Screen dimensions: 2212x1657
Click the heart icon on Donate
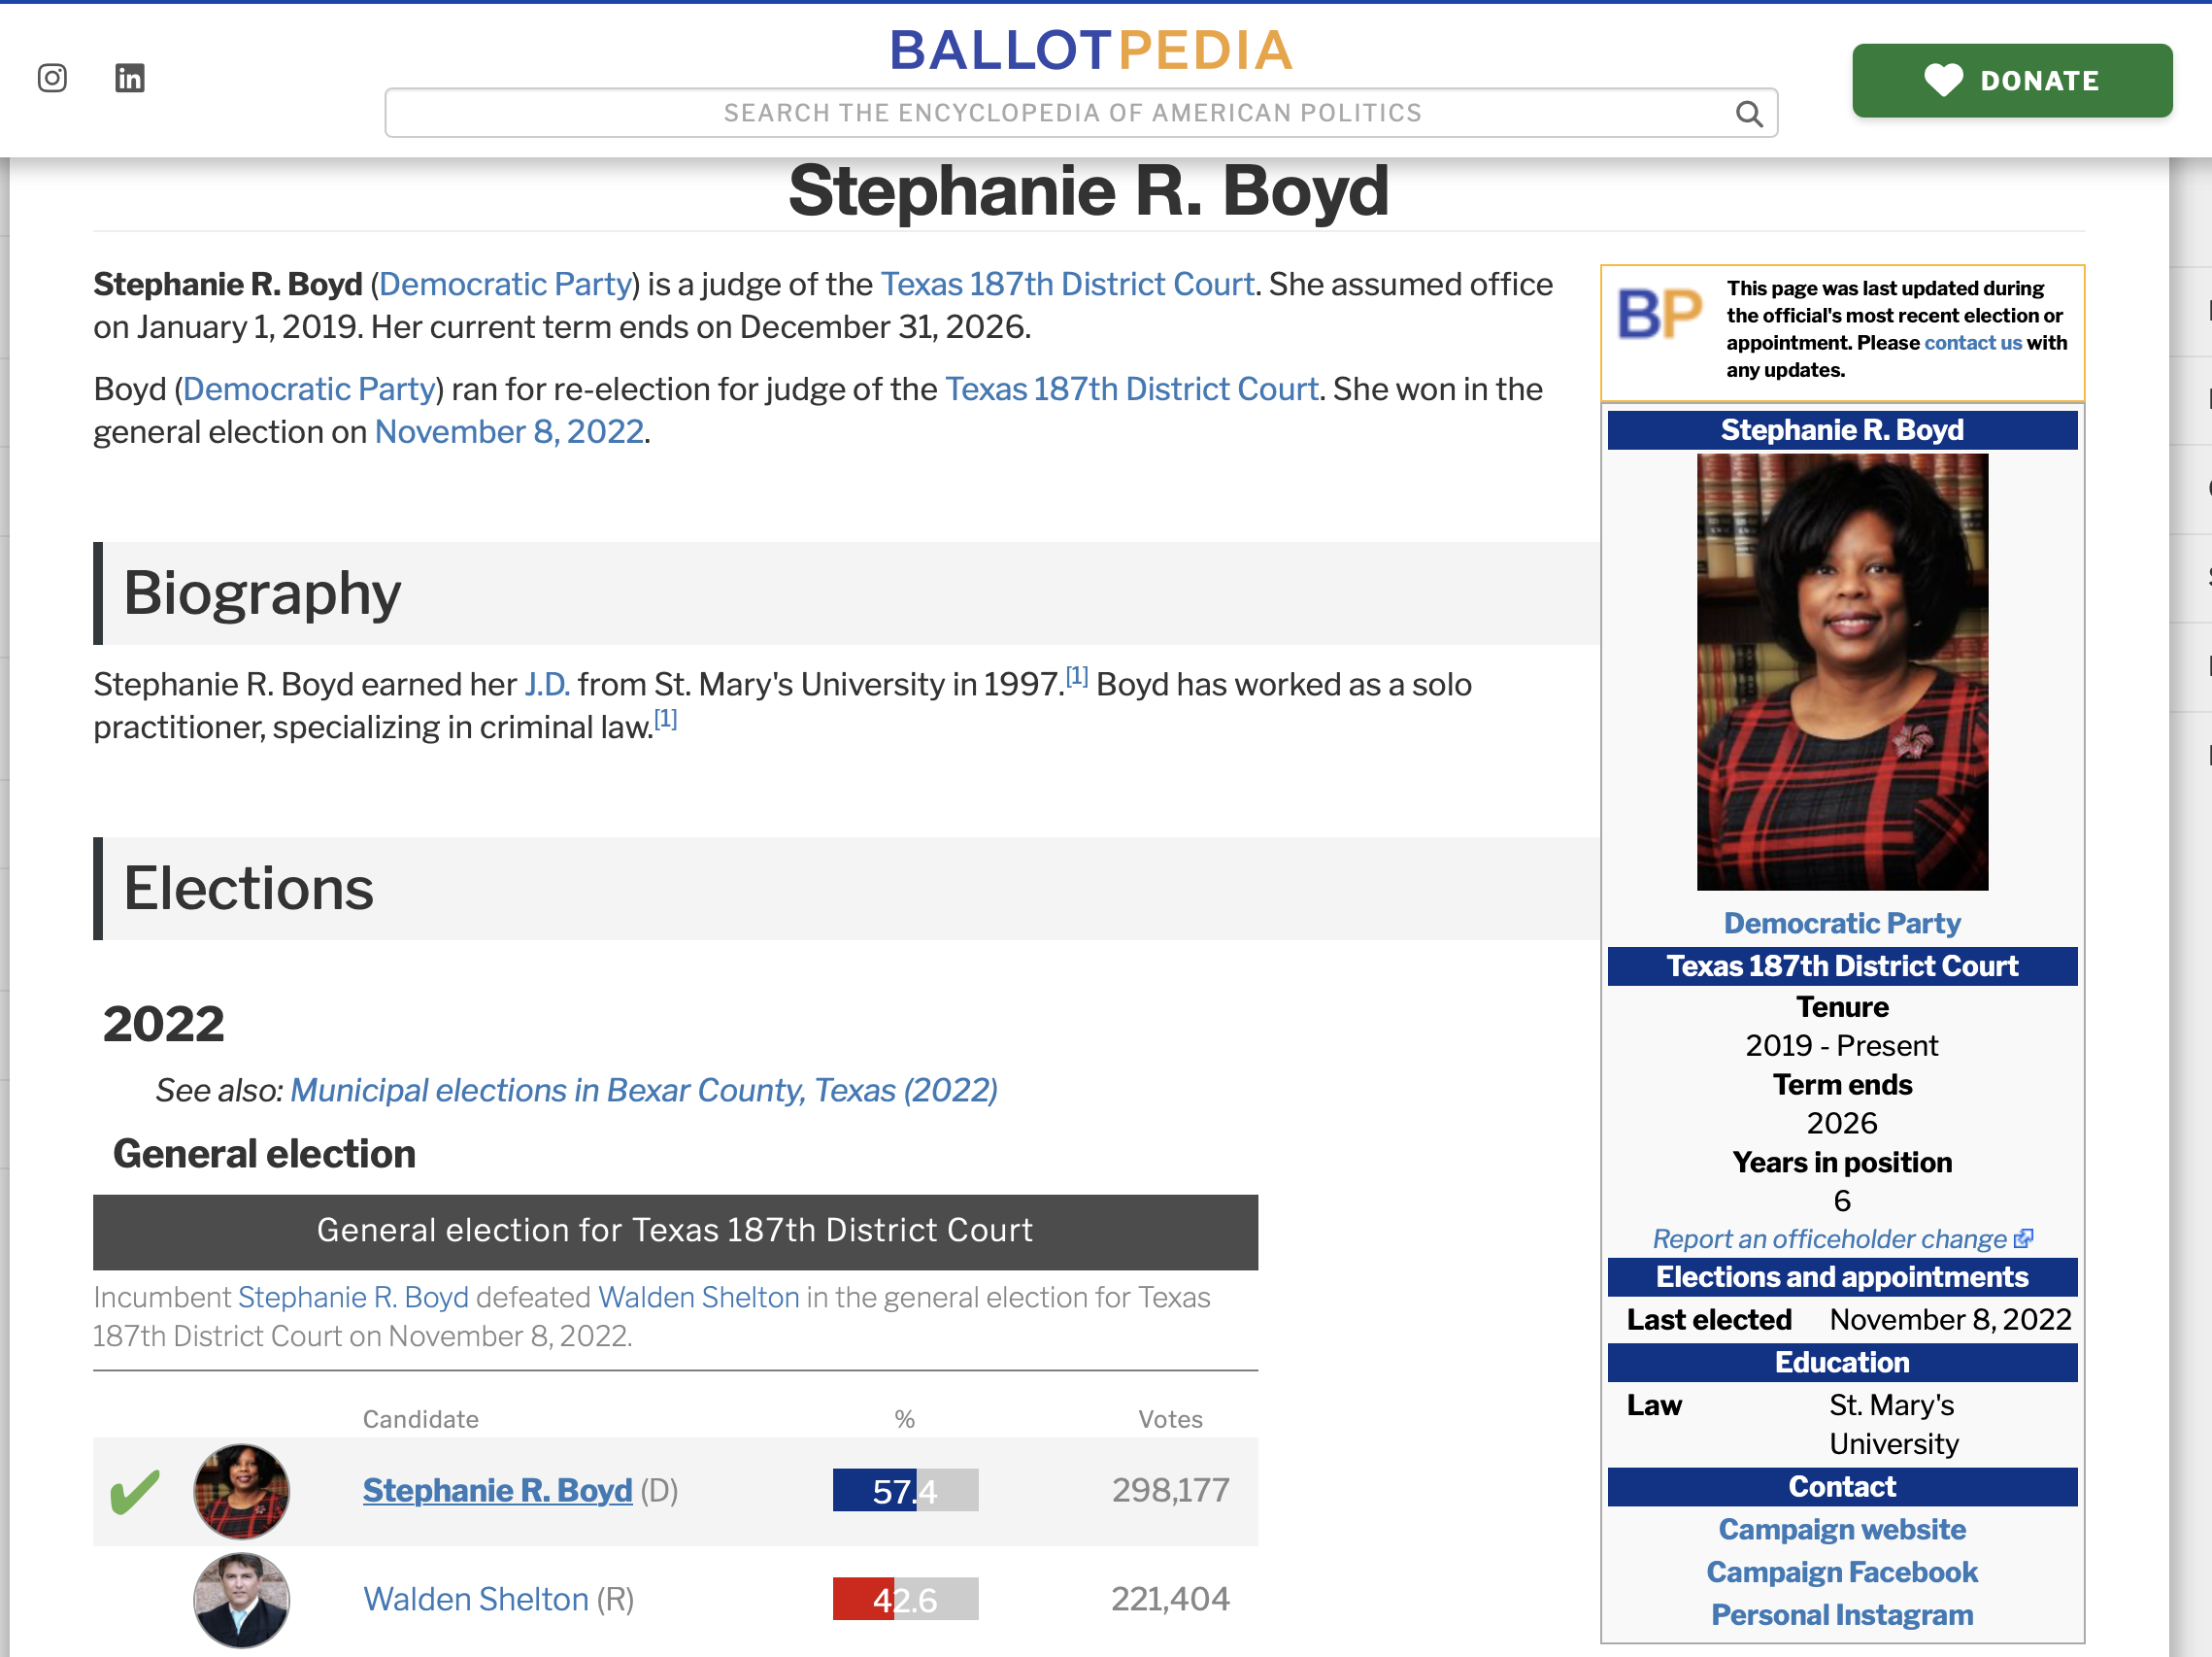pos(1943,80)
